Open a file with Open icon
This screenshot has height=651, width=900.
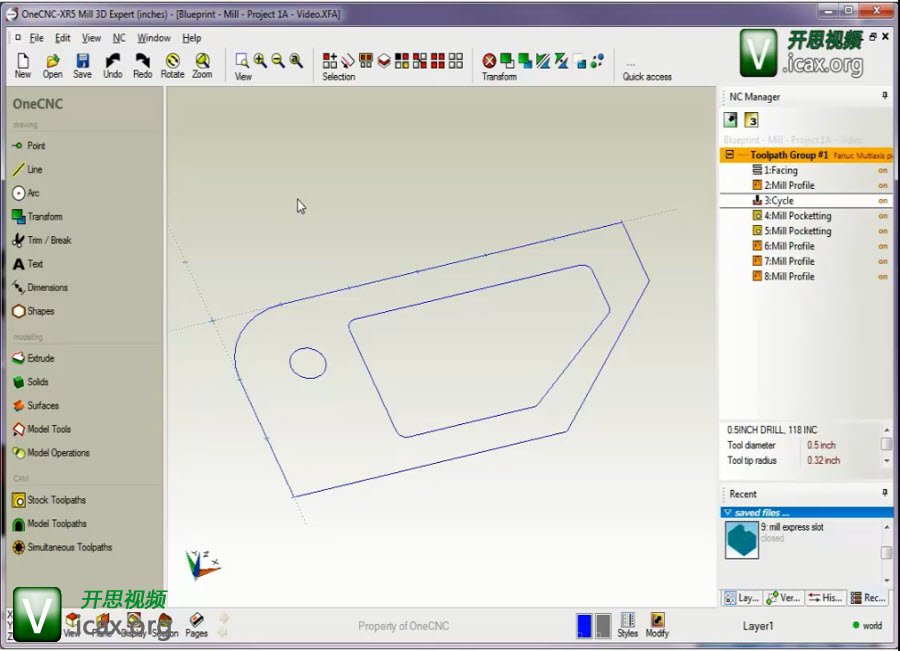[52, 65]
